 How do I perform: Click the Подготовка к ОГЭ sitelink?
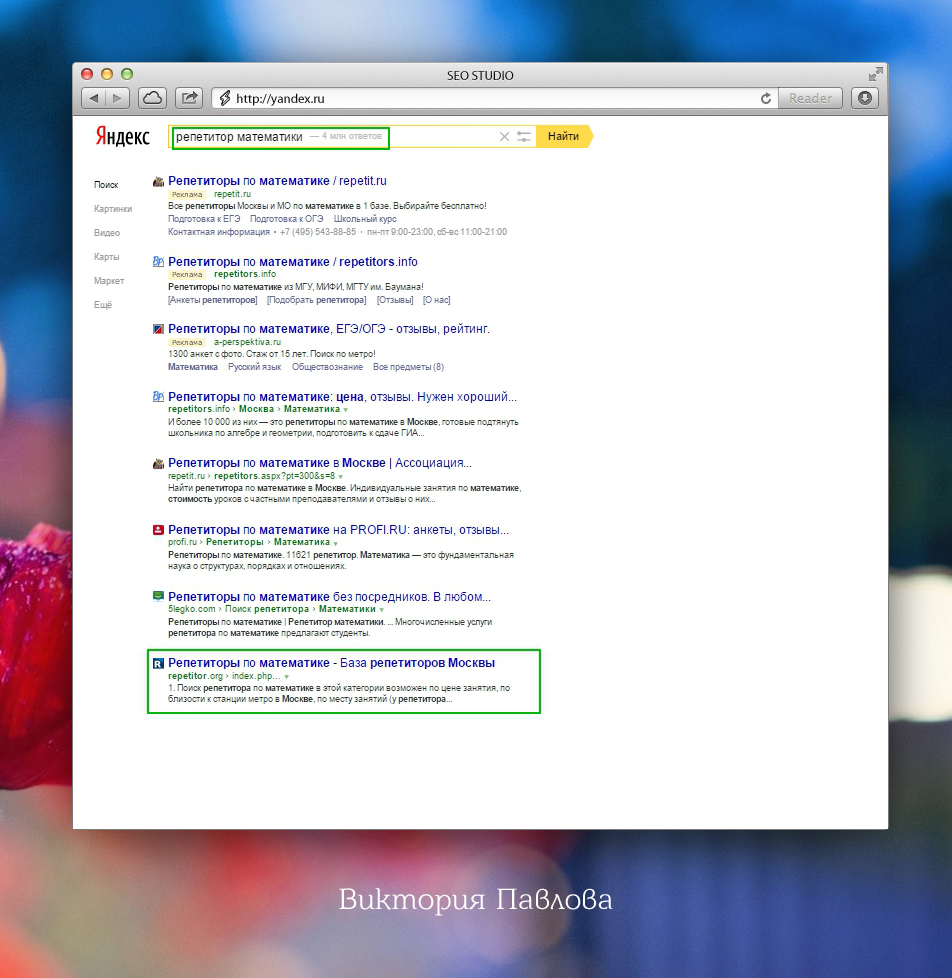coord(286,219)
